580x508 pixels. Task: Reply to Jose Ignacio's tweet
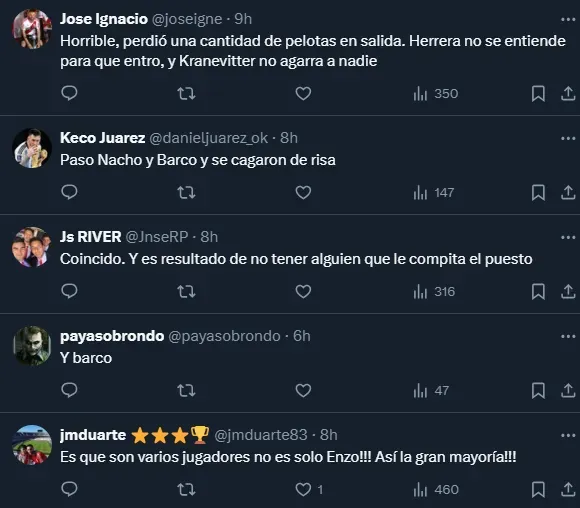tap(69, 93)
